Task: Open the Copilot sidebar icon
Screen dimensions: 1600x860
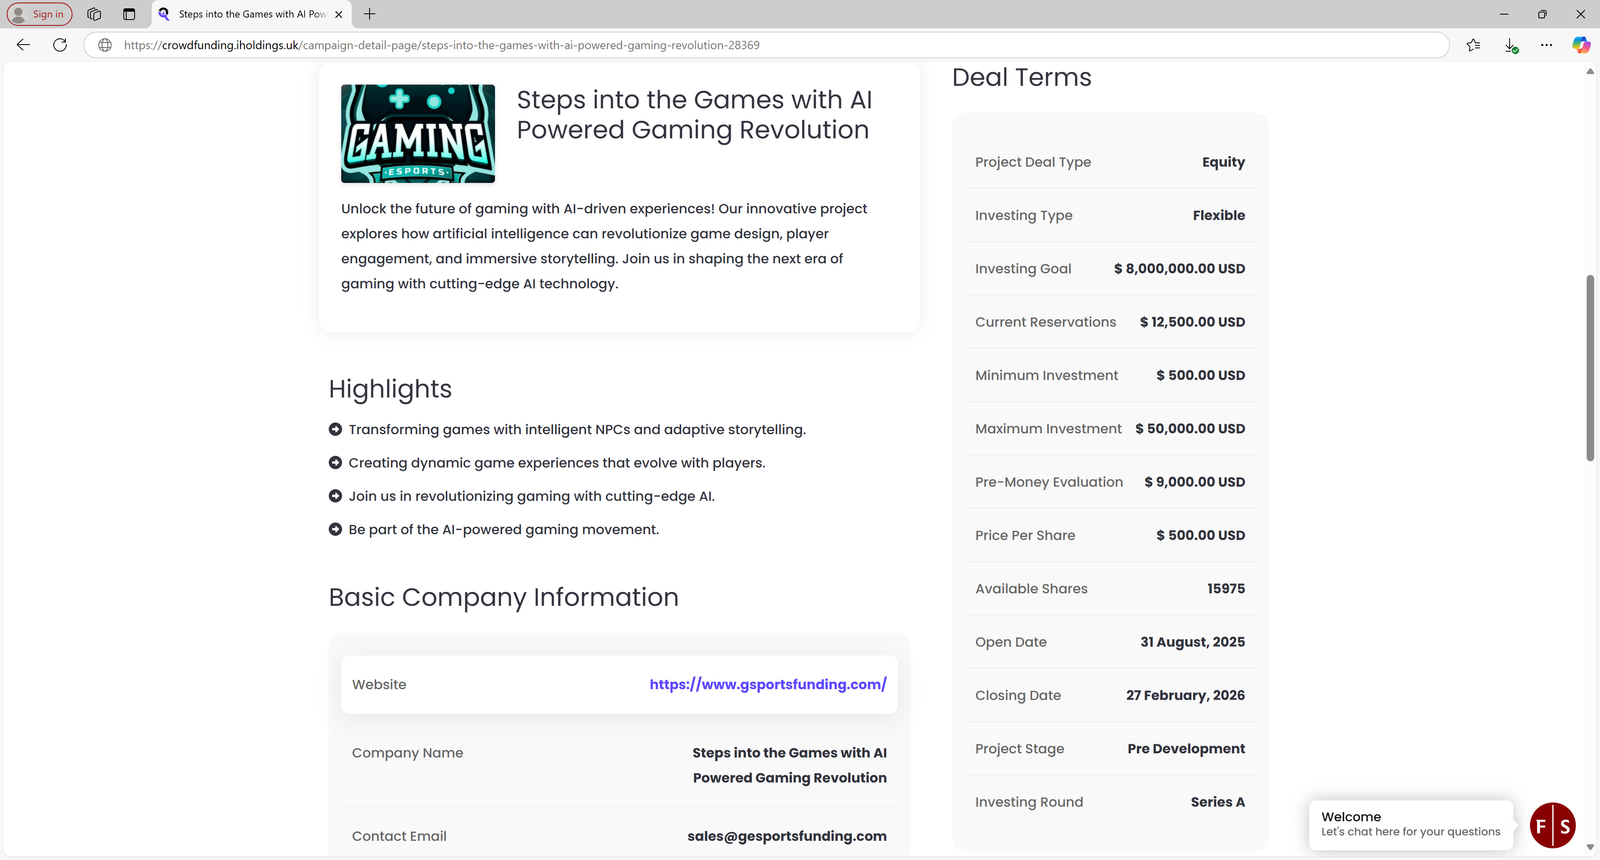Action: pos(1581,45)
